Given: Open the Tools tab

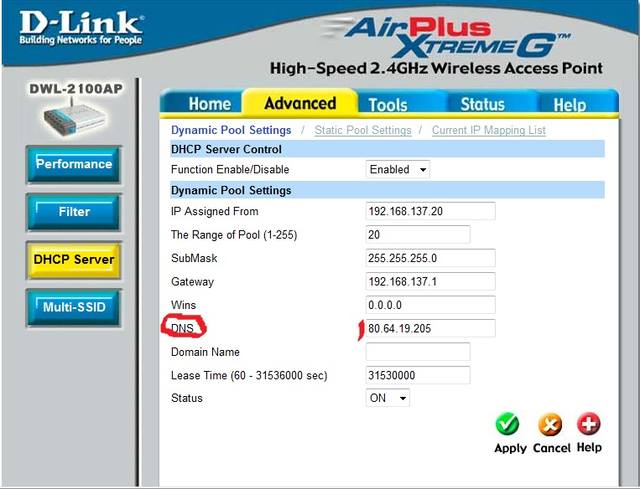Looking at the screenshot, I should tap(388, 105).
